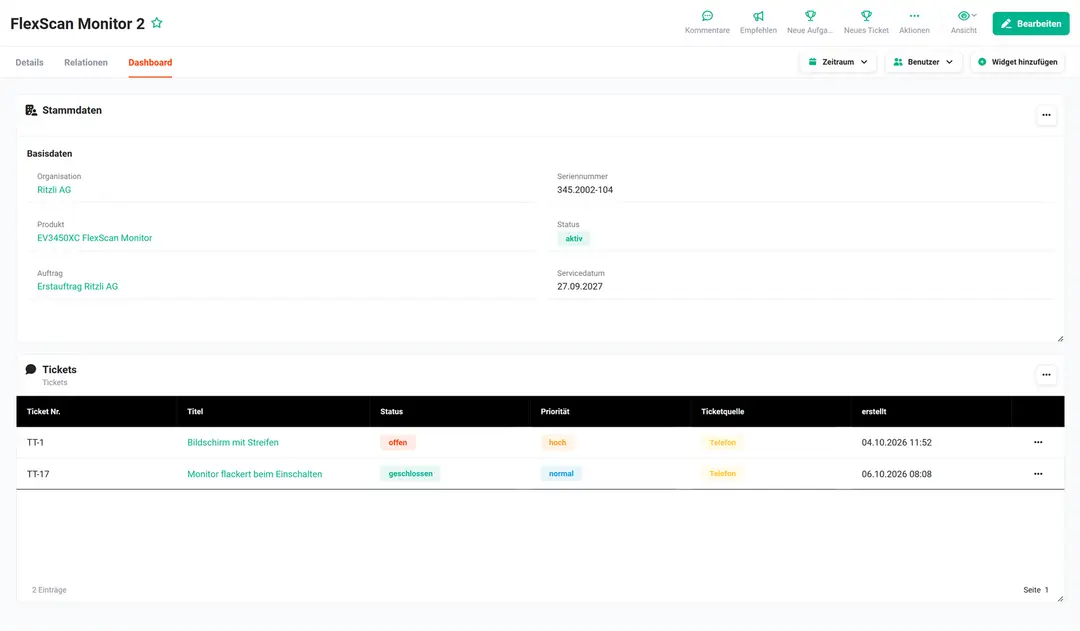Image resolution: width=1080 pixels, height=631 pixels.
Task: Sort table by Priorität column header
Action: pyautogui.click(x=555, y=411)
